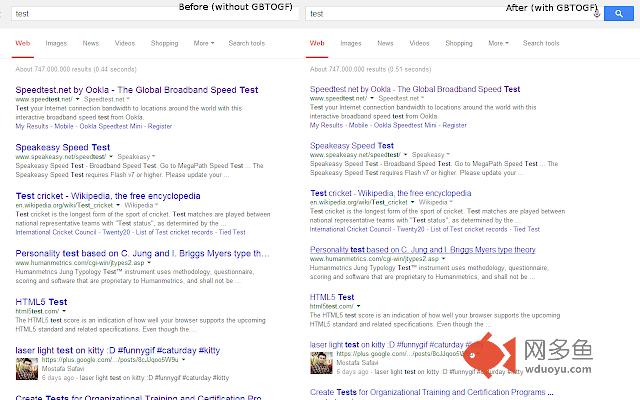Screen dimensions: 640x400
Task: Open Speakeasy Speed Test result, After panel
Action: coord(352,146)
